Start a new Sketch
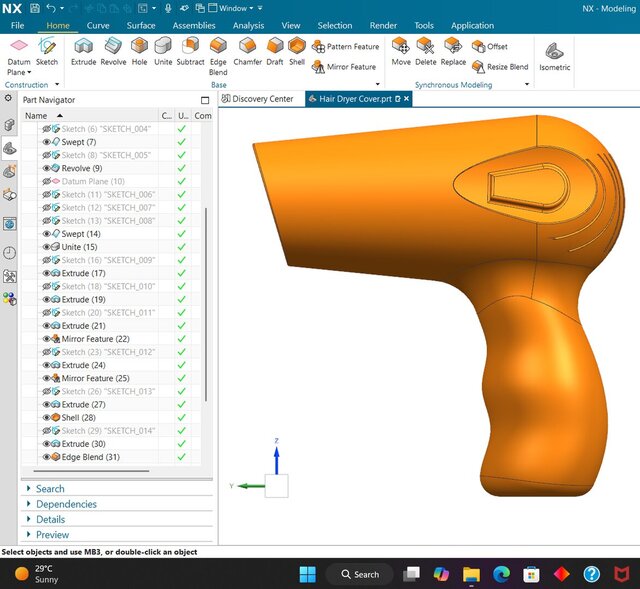 click(47, 52)
